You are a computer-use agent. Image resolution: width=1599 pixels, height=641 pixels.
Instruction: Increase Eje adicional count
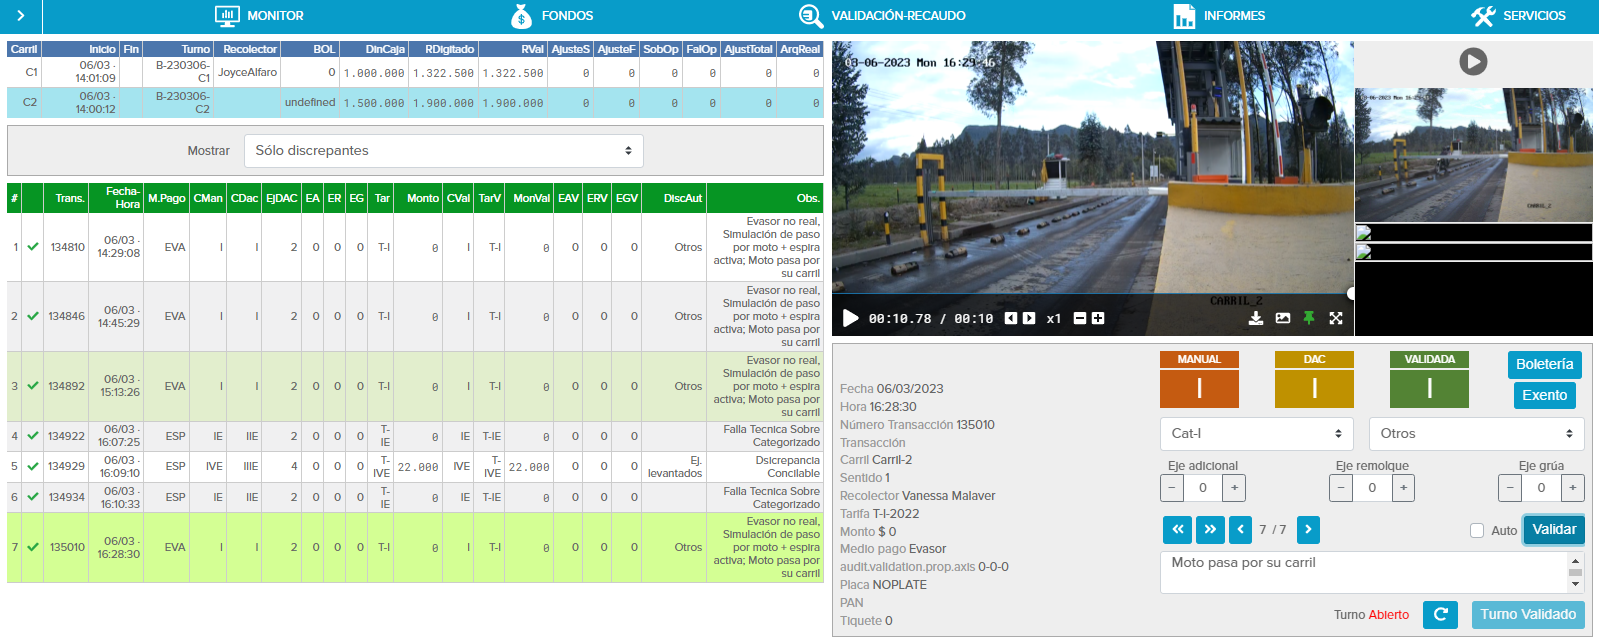point(1234,488)
